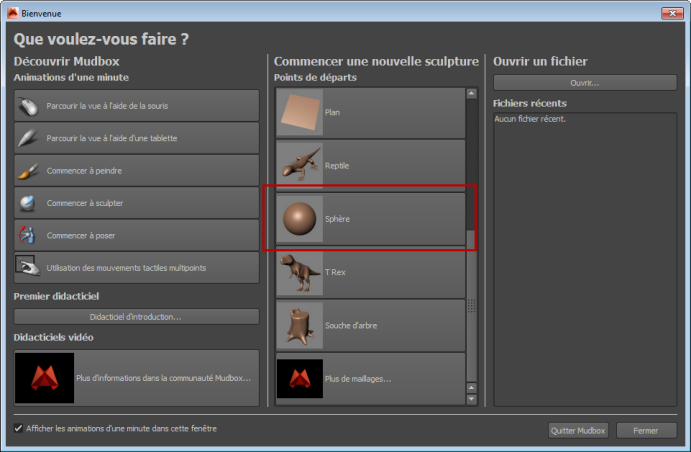Close the Bienvenue dialog window
The width and height of the screenshot is (691, 452).
point(672,13)
